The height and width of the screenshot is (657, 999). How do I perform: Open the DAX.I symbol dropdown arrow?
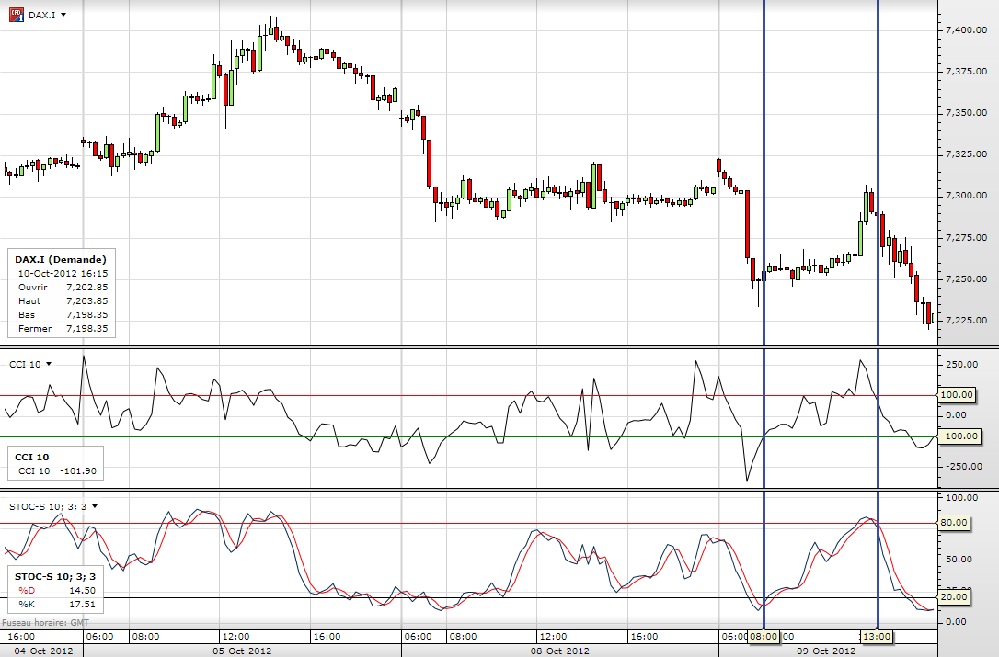[63, 16]
